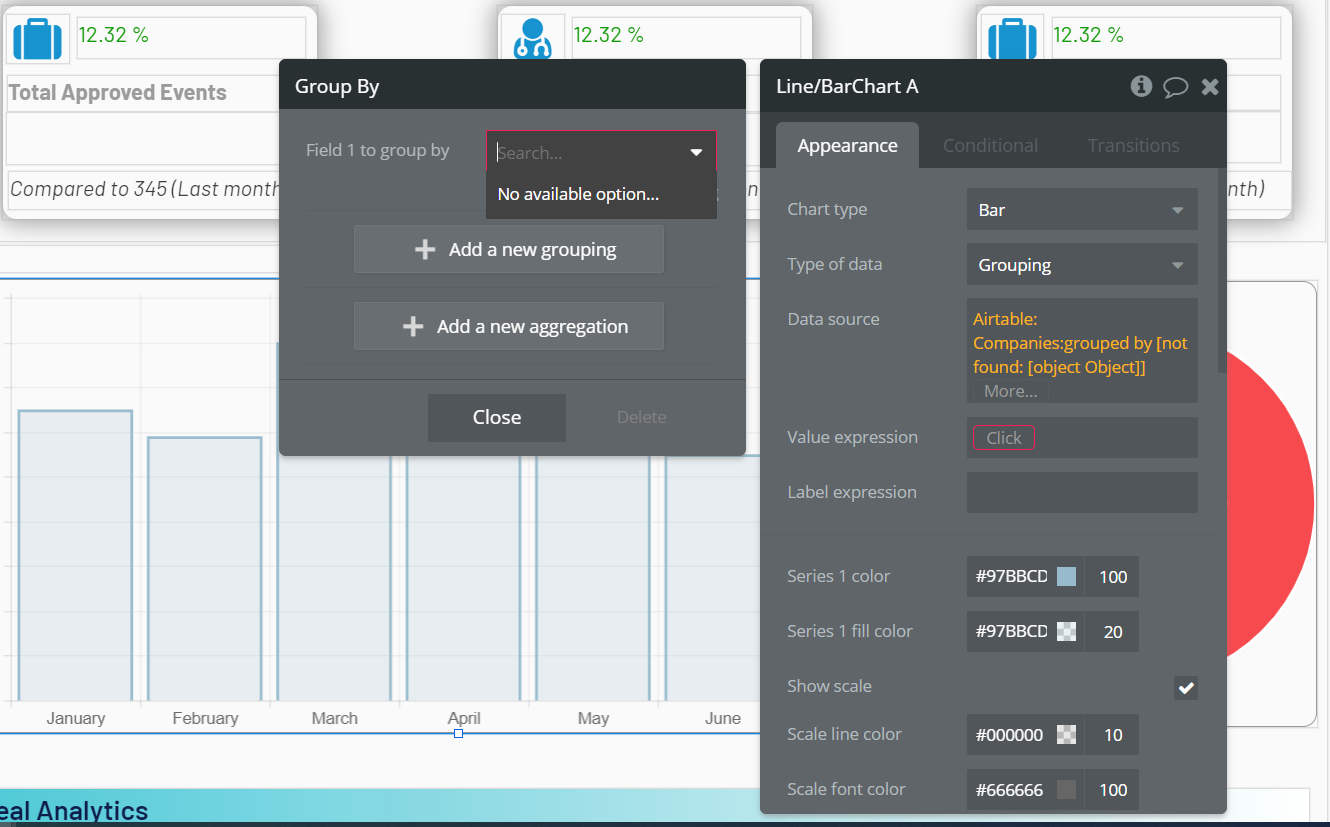The image size is (1330, 827).
Task: Switch to the Appearance tab
Action: 847,146
